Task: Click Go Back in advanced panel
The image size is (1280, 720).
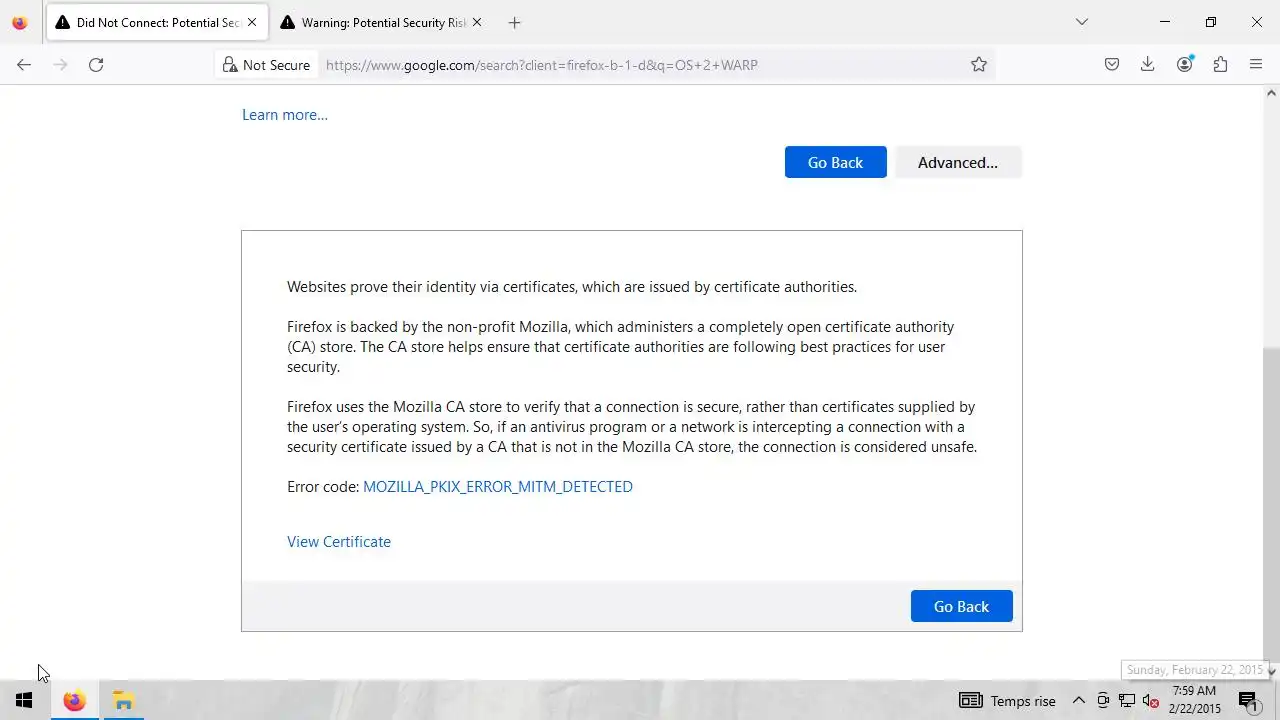Action: pyautogui.click(x=962, y=606)
